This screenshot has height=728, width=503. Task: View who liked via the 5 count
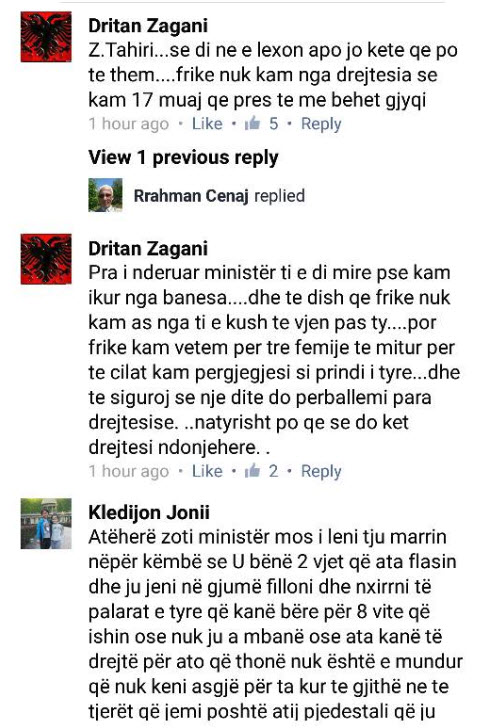274,124
